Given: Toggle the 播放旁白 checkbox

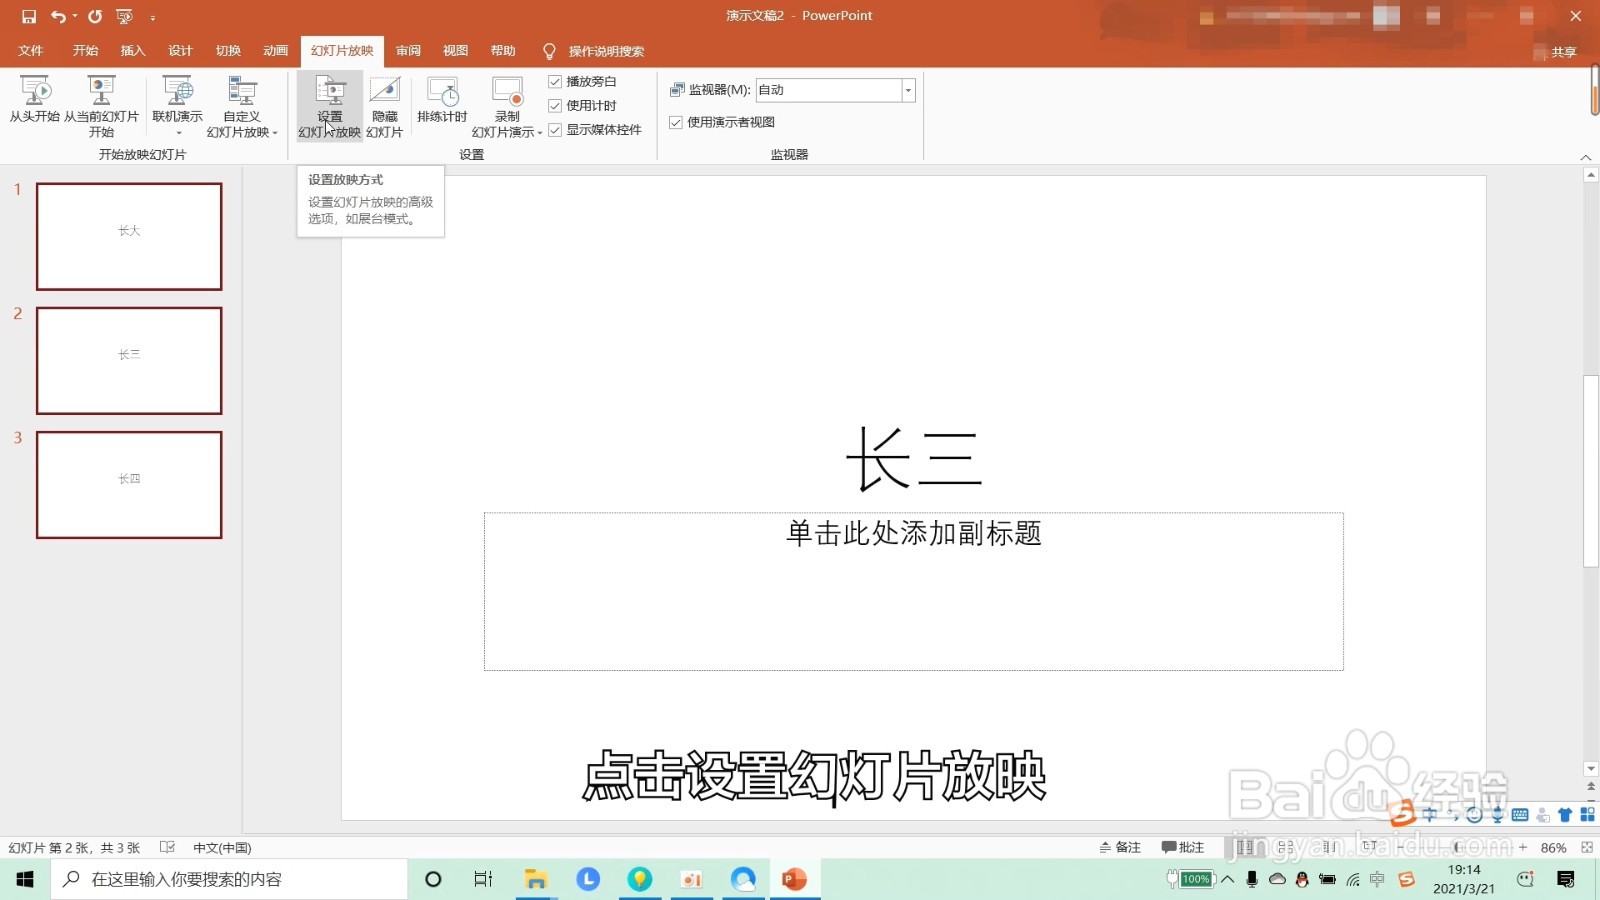Looking at the screenshot, I should (555, 81).
